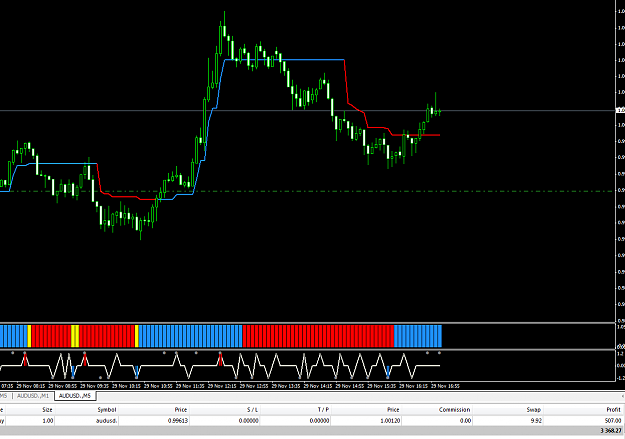The height and width of the screenshot is (439, 625).
Task: Click the Price header beside Commission
Action: 393,410
